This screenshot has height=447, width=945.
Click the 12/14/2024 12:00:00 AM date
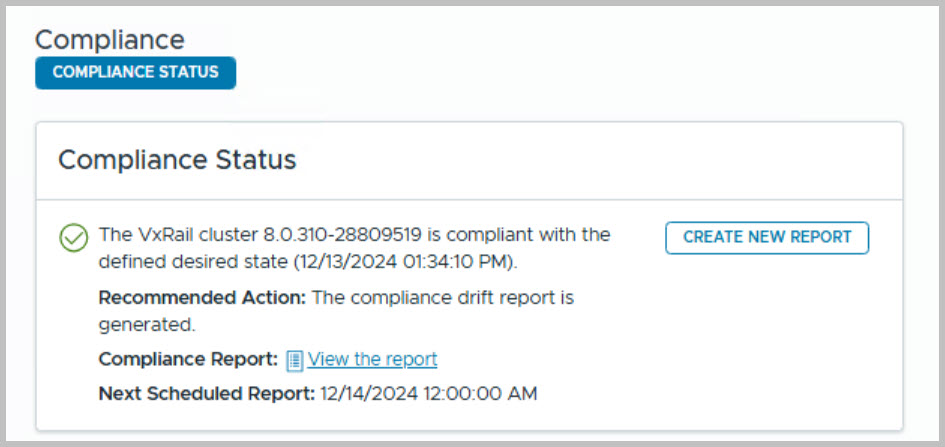[429, 393]
